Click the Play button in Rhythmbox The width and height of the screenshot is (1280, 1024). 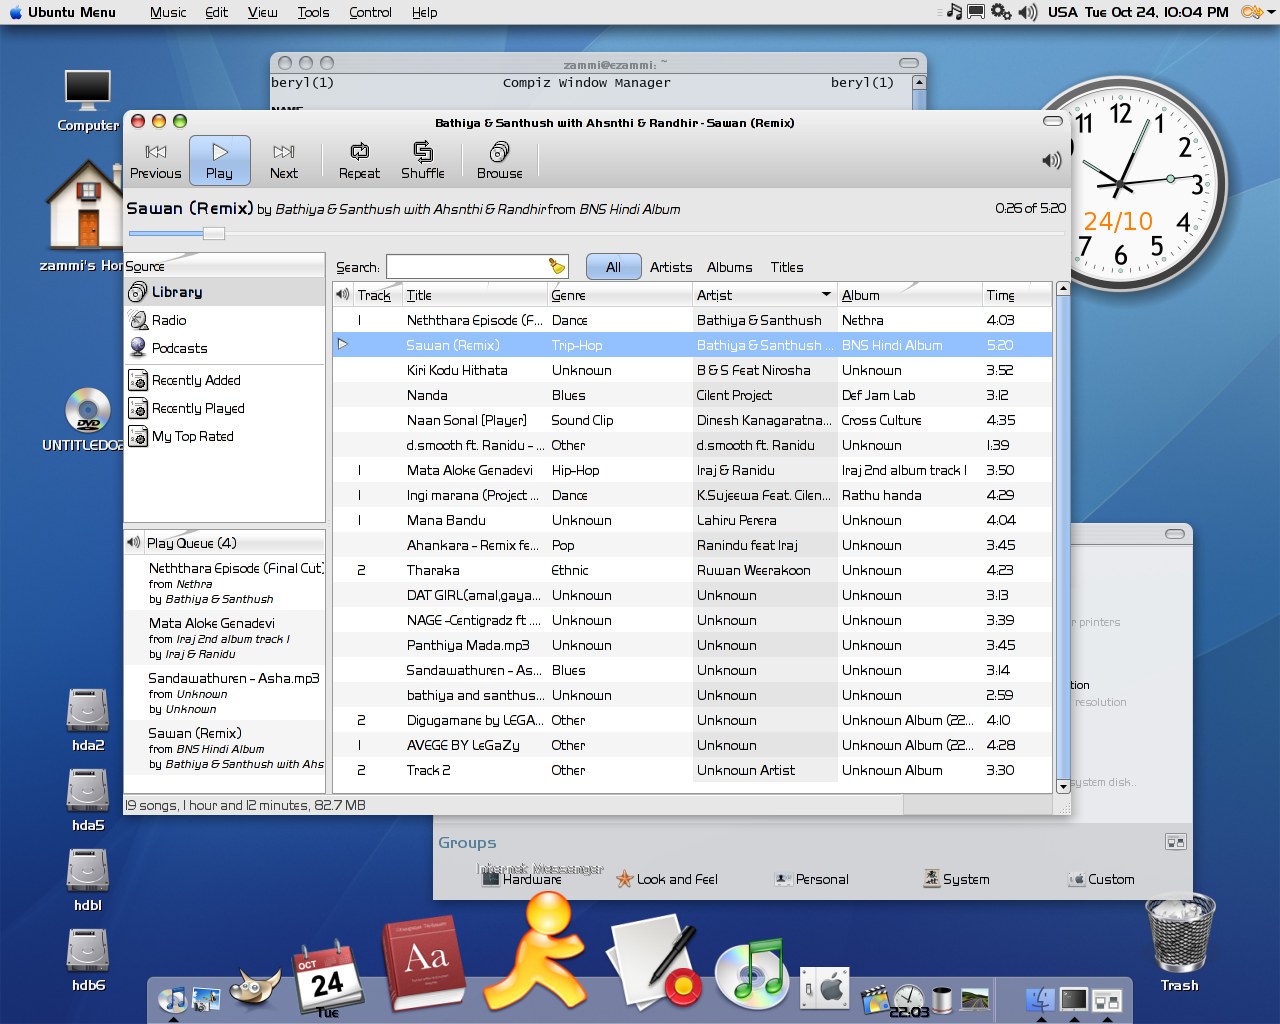tap(219, 161)
